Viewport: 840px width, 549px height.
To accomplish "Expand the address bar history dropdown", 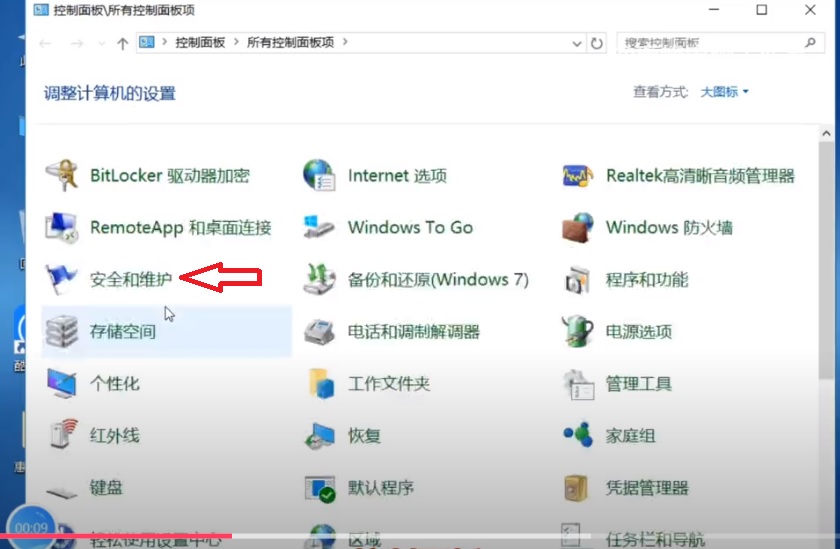I will click(x=576, y=43).
